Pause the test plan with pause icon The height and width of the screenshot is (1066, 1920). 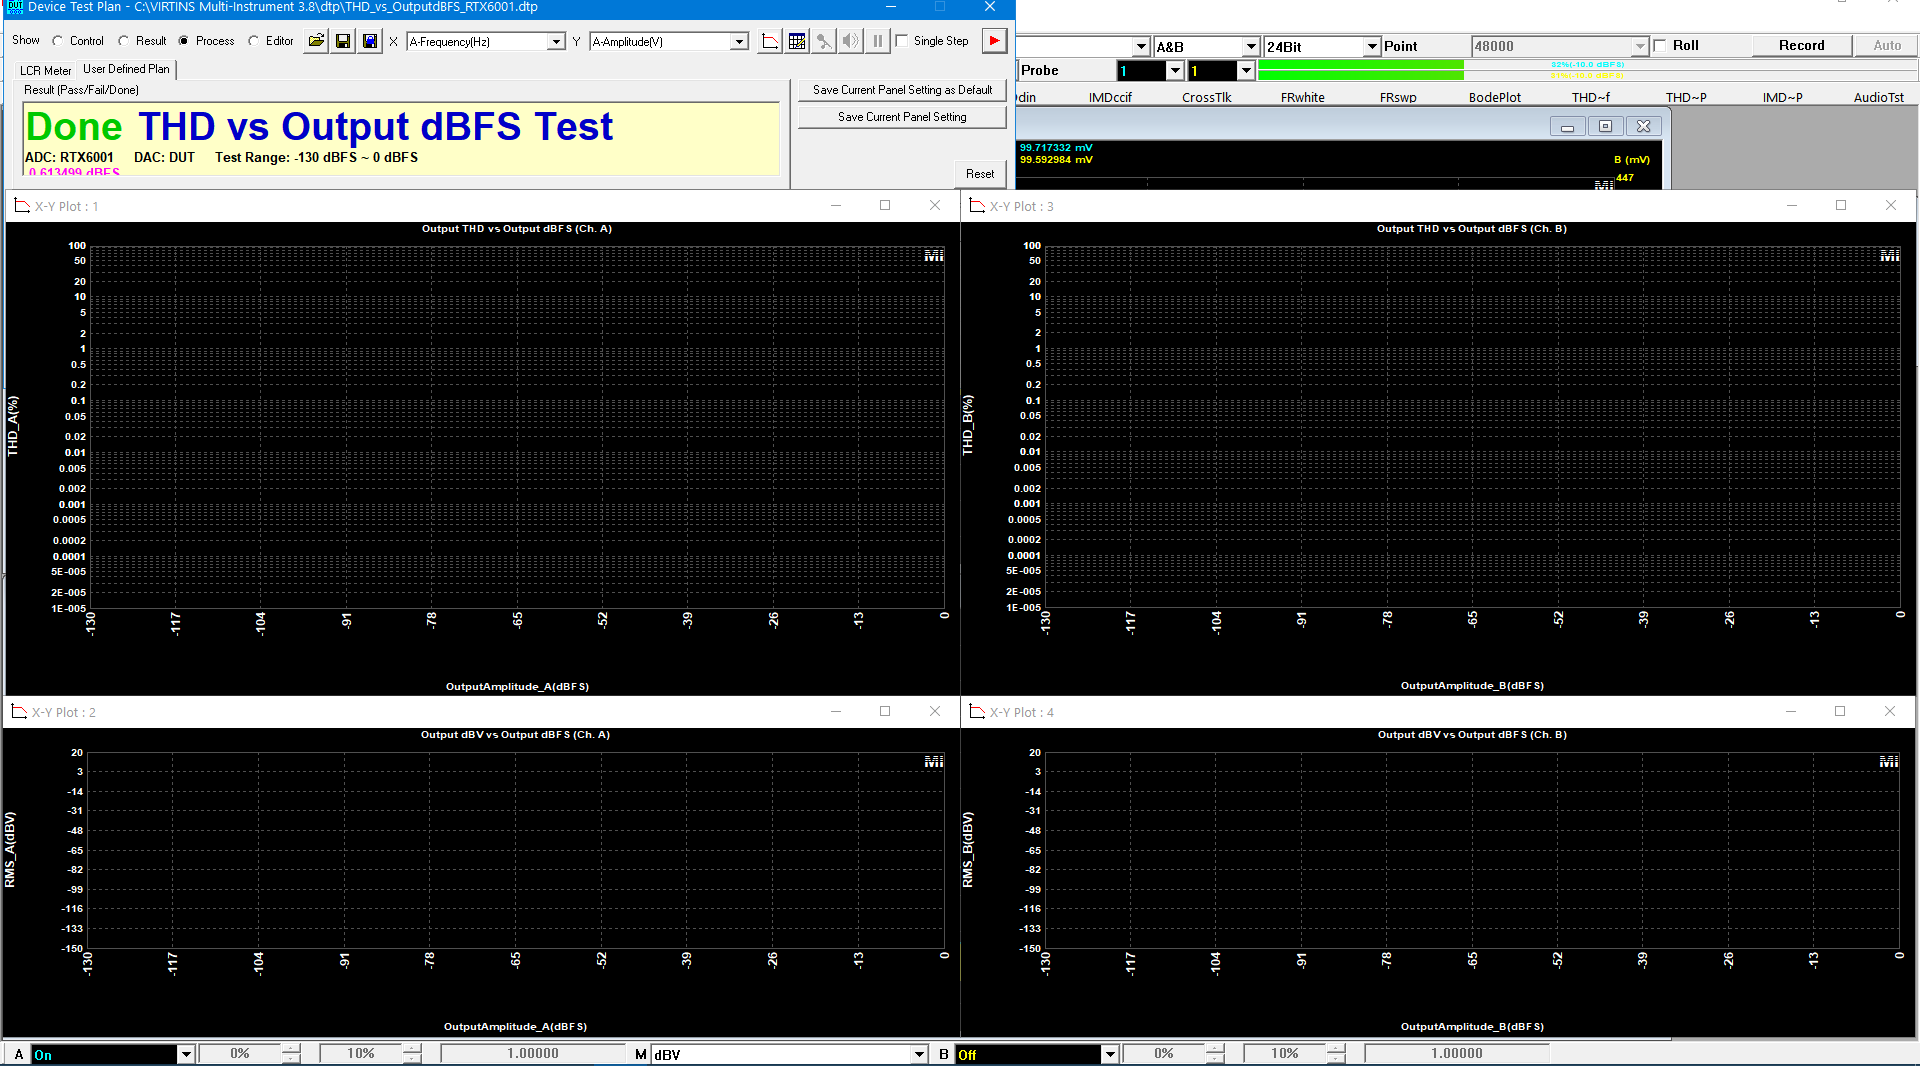tap(878, 41)
